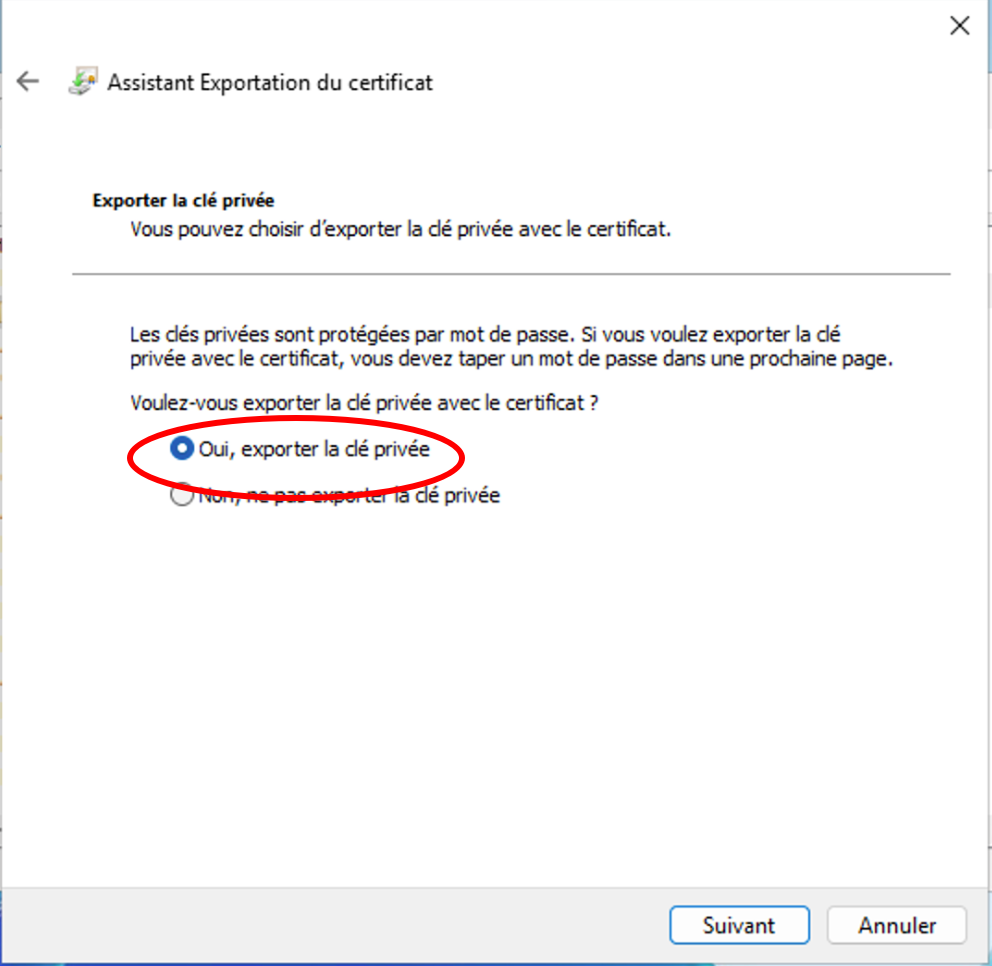992x966 pixels.
Task: Click the 'vous devez taper un mot de passe' line
Action: (511, 359)
